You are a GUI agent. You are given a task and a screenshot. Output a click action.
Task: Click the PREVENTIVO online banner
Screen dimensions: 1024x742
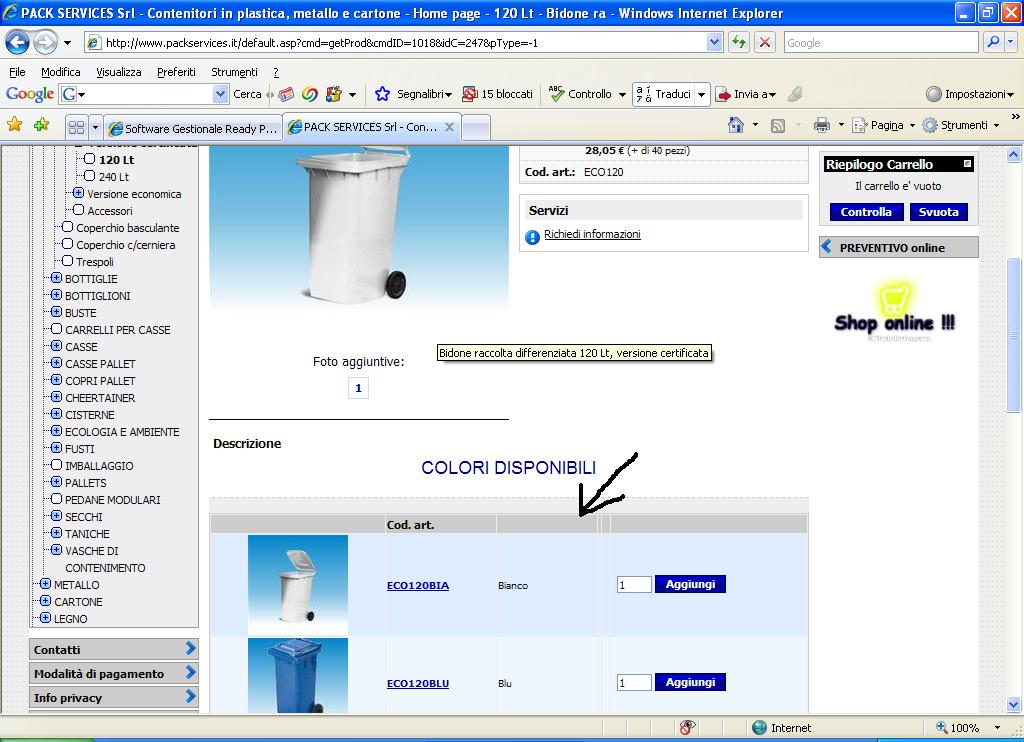899,248
